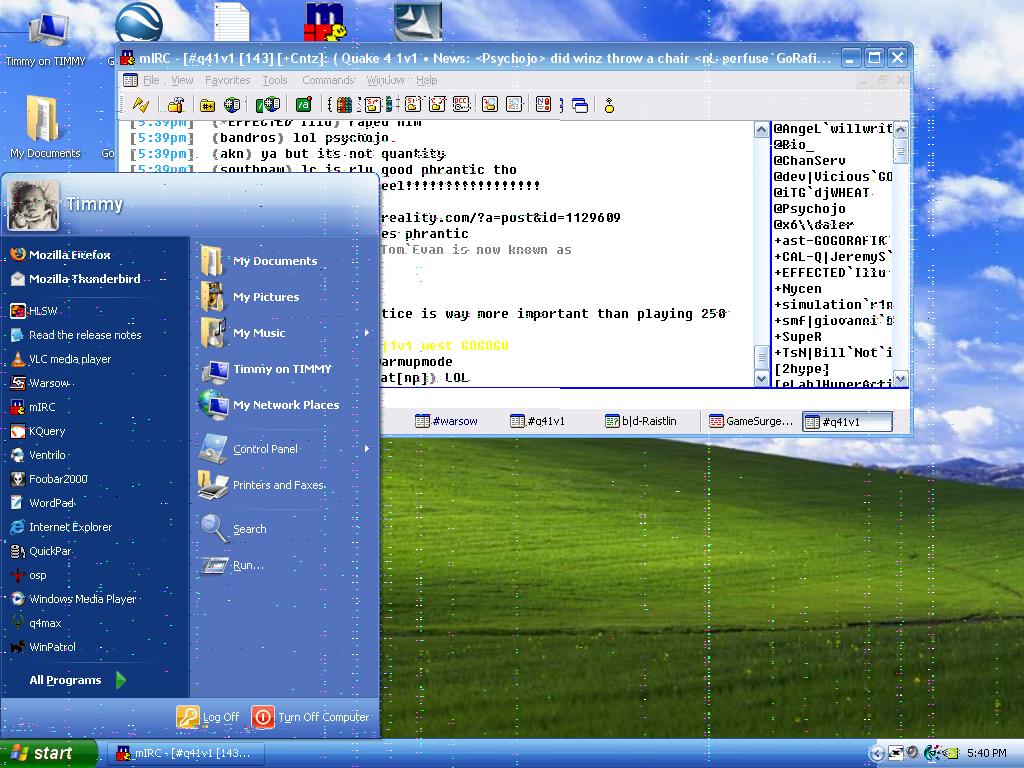Screen dimensions: 1024x768
Task: Select active #q41v1 tab at right end
Action: coord(847,422)
